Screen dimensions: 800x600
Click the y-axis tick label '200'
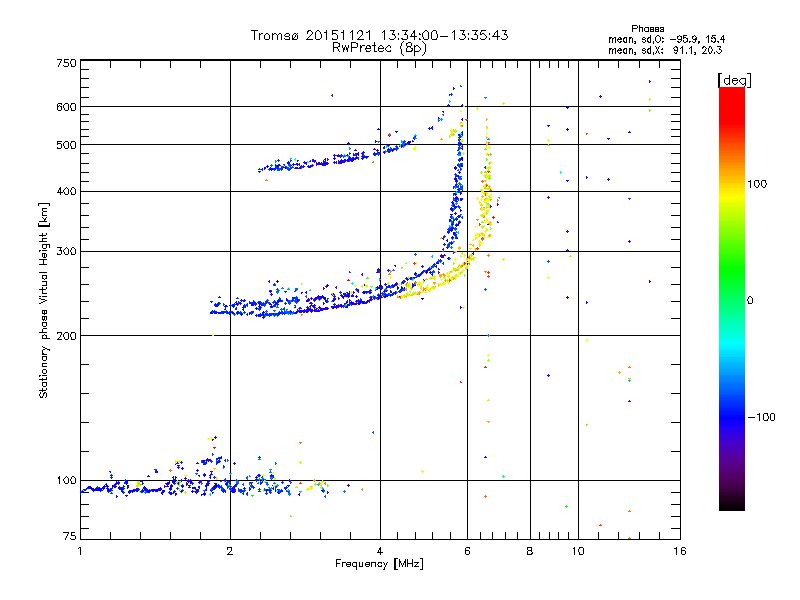pos(67,336)
